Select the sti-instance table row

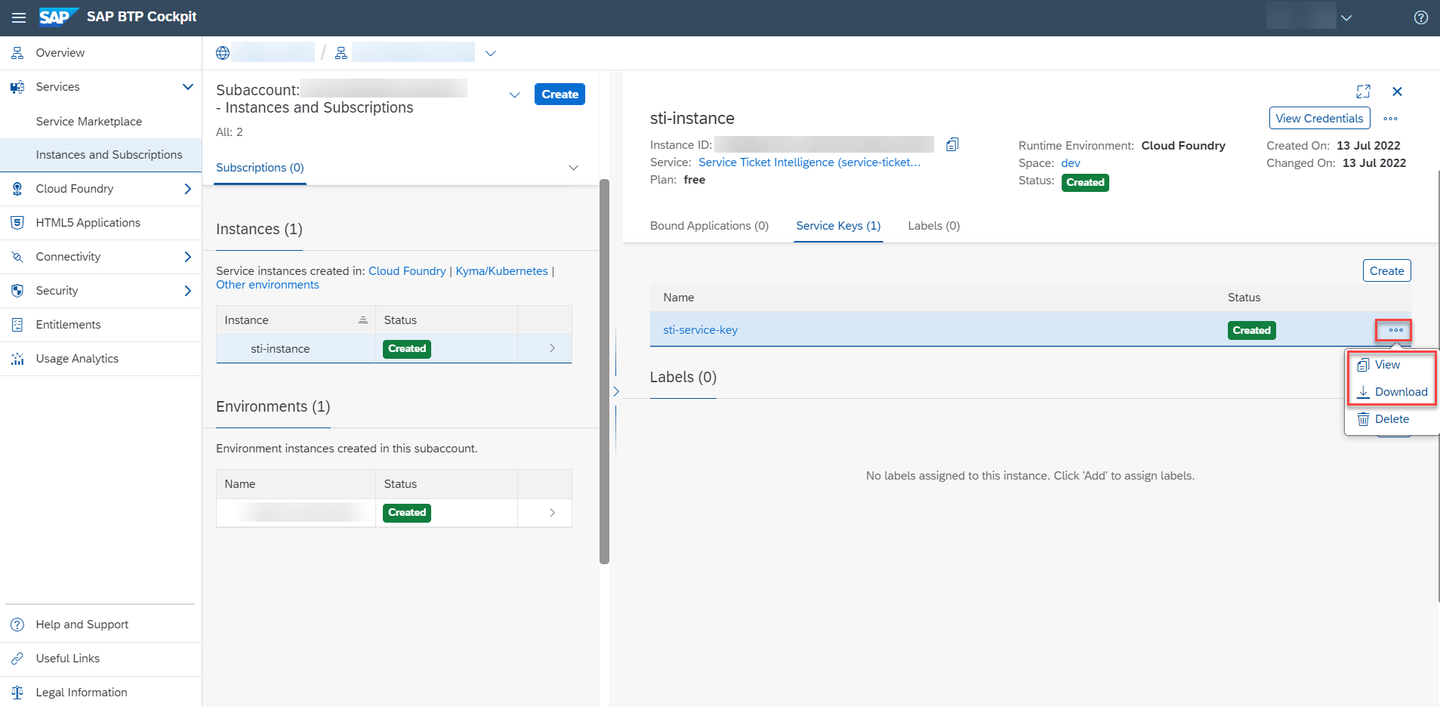click(394, 349)
